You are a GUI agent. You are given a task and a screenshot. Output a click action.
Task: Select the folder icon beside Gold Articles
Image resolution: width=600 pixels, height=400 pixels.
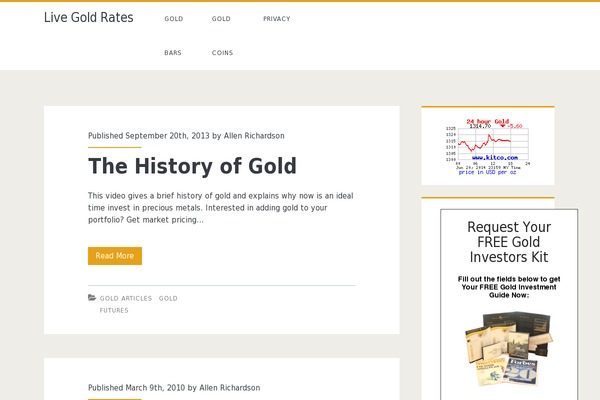pos(92,297)
